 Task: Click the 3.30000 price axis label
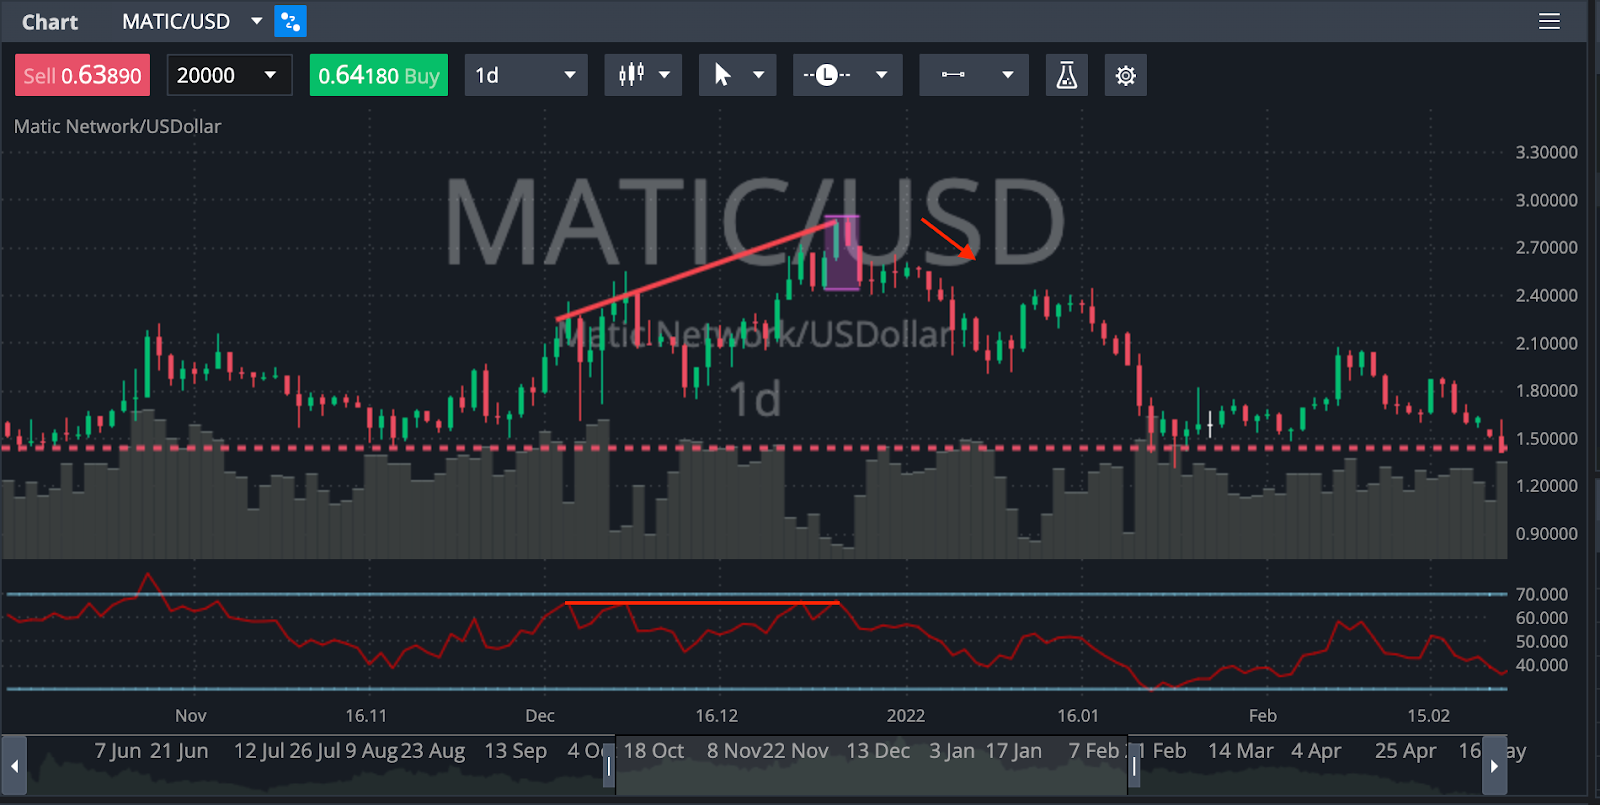pyautogui.click(x=1546, y=152)
